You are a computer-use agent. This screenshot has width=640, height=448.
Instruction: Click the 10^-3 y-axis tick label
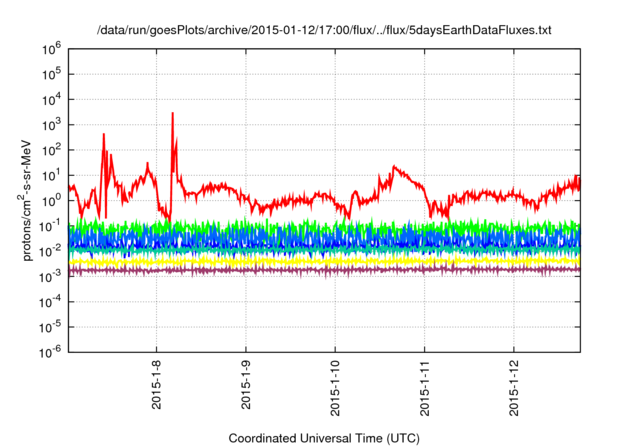pyautogui.click(x=50, y=277)
